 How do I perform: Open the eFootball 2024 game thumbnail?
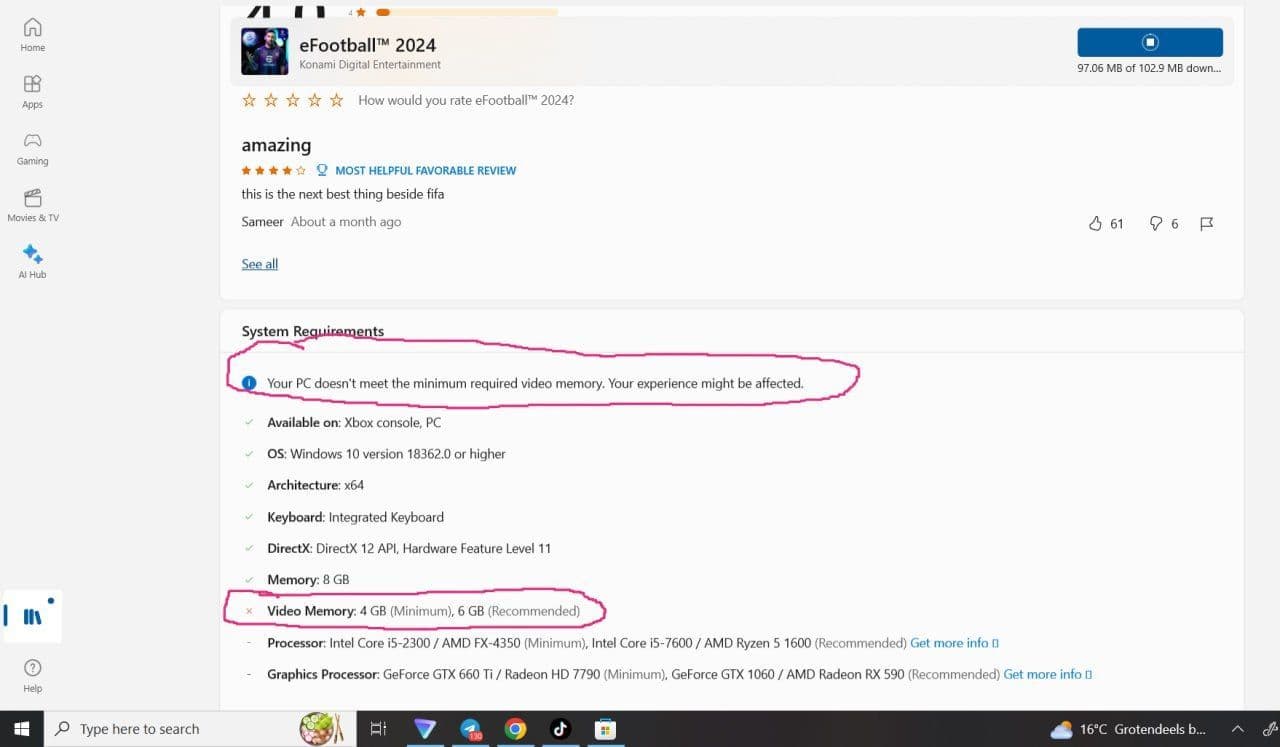point(264,51)
